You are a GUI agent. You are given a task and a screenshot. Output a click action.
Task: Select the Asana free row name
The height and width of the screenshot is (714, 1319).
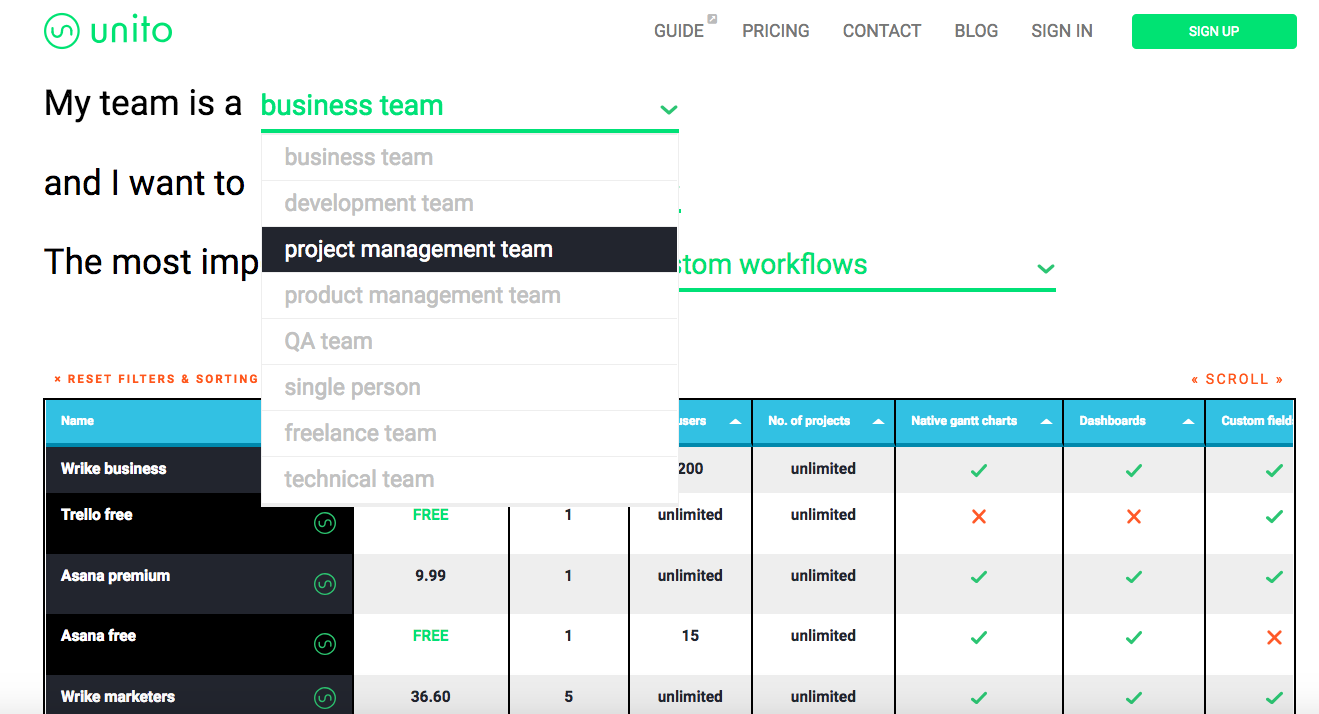(x=98, y=635)
